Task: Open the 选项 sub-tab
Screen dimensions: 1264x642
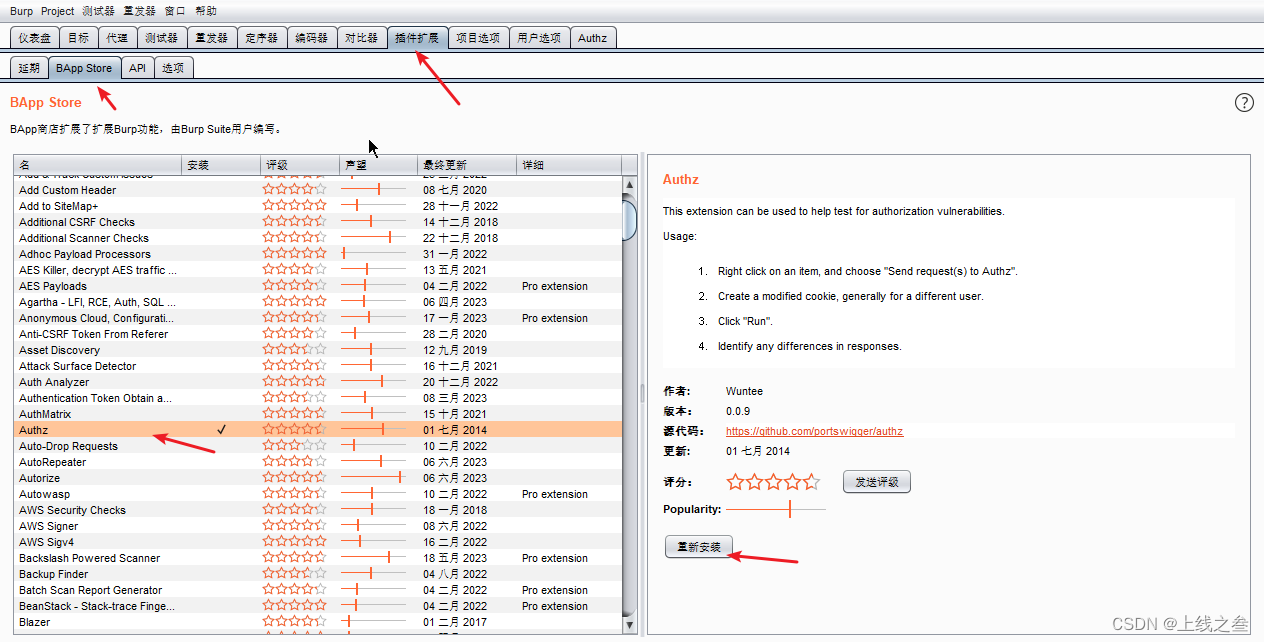Action: coord(174,68)
